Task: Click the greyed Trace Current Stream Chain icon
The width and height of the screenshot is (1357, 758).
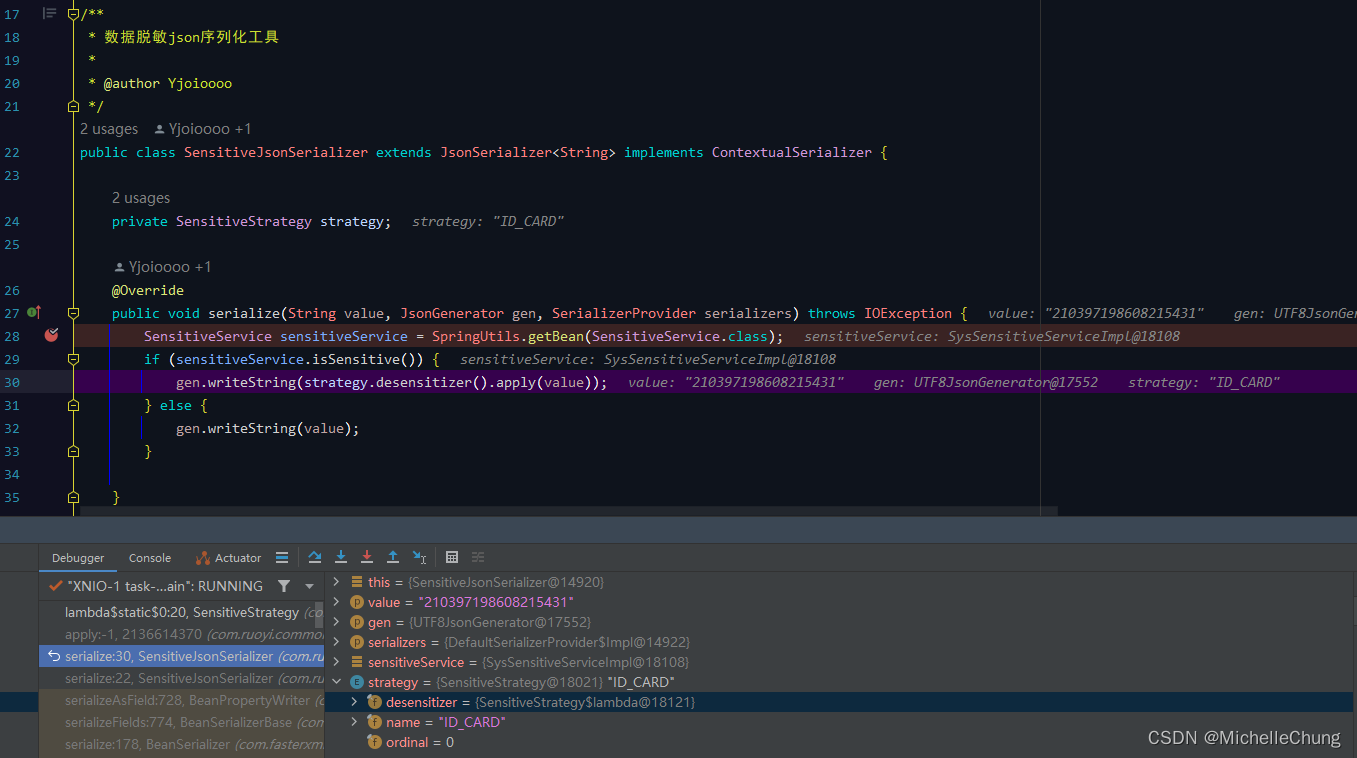Action: [478, 557]
